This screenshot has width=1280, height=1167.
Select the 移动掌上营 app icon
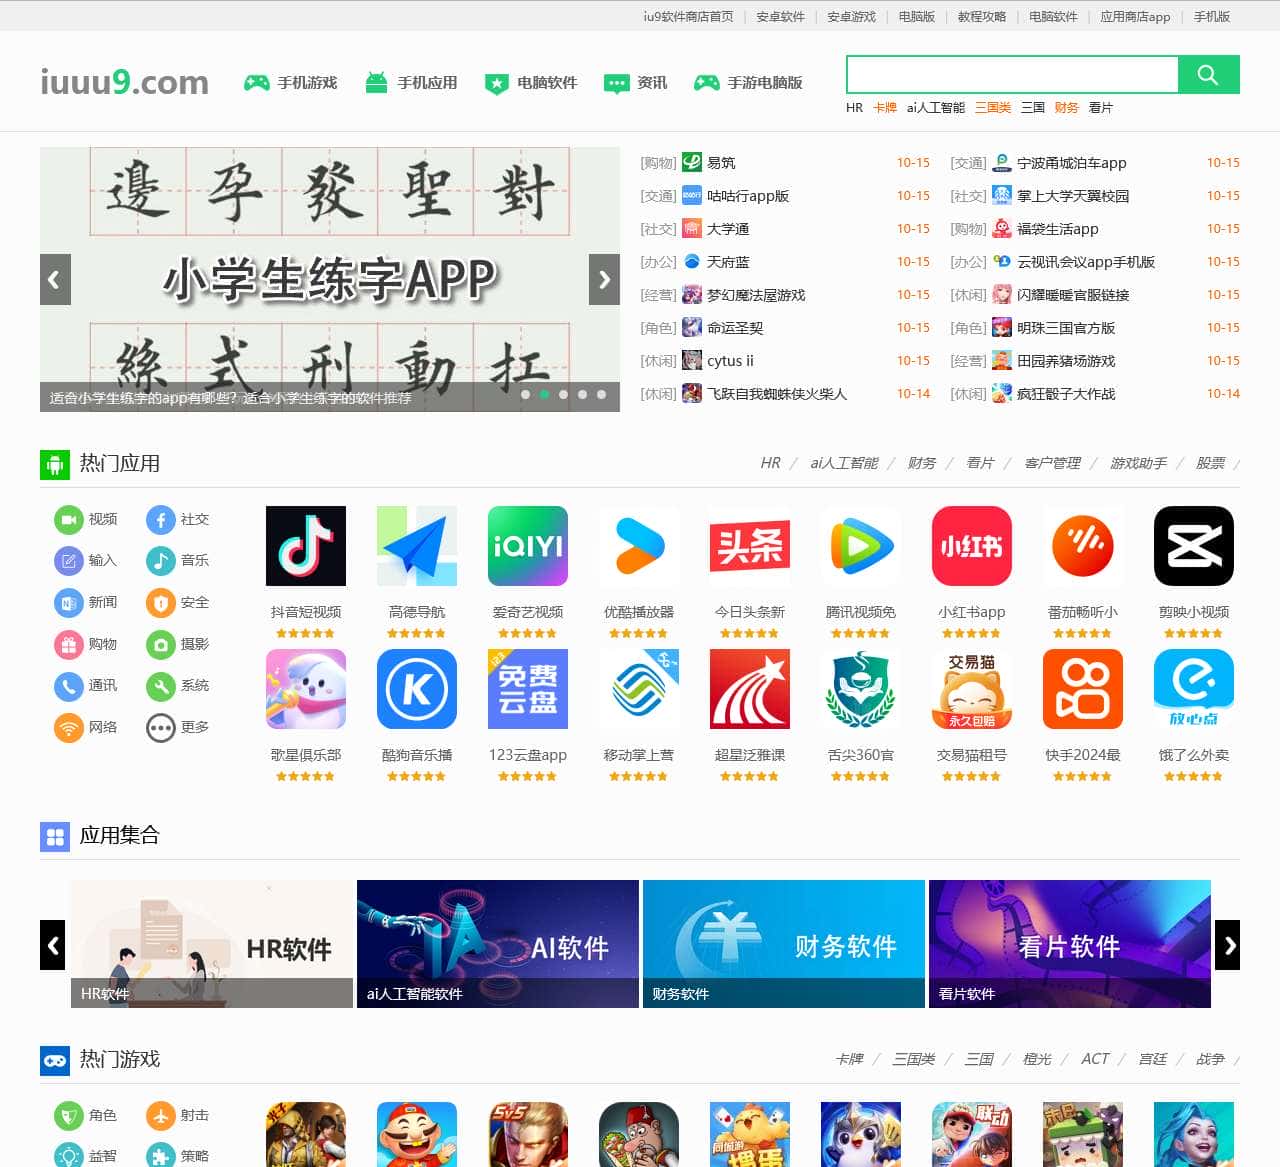[639, 689]
